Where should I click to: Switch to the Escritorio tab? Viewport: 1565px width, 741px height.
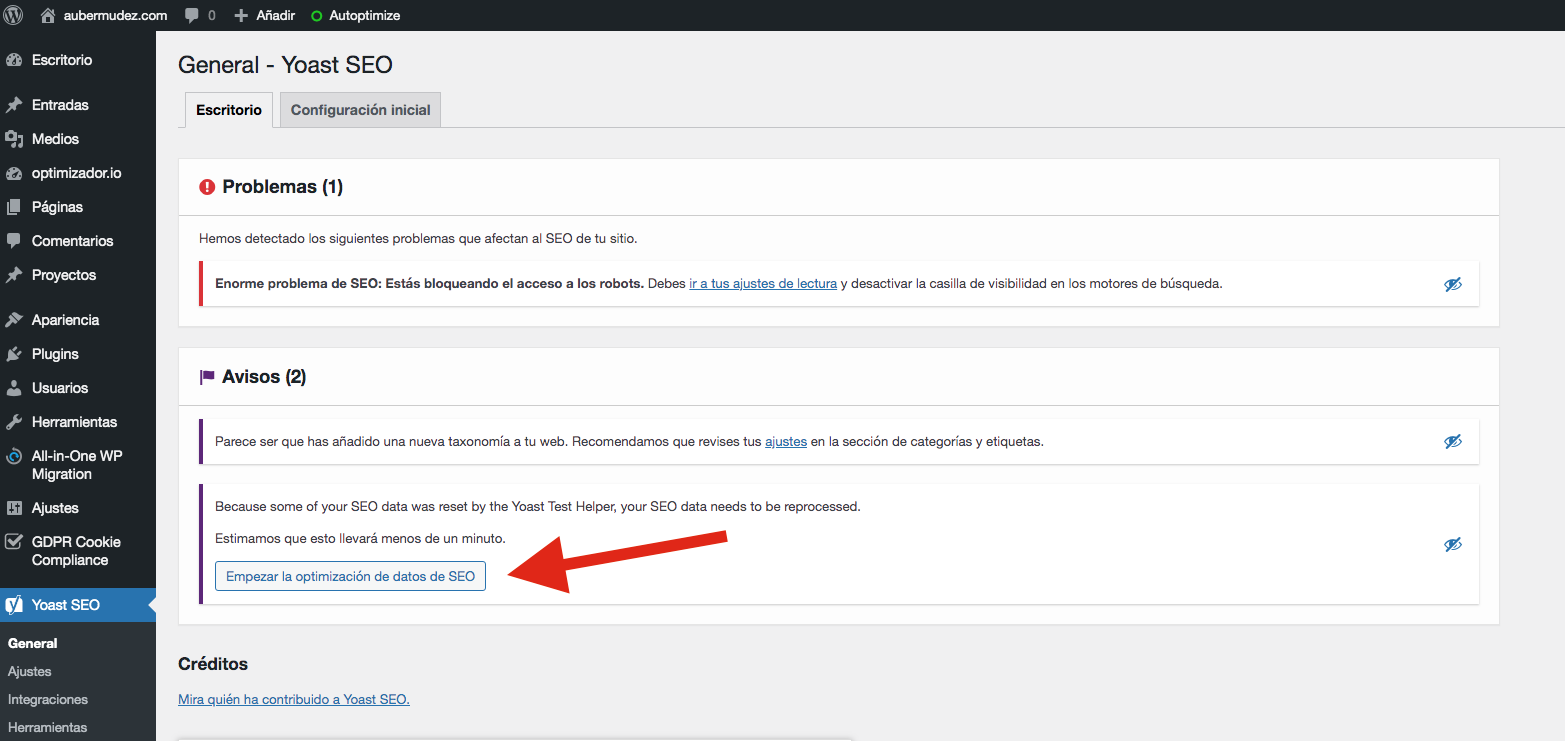click(229, 110)
